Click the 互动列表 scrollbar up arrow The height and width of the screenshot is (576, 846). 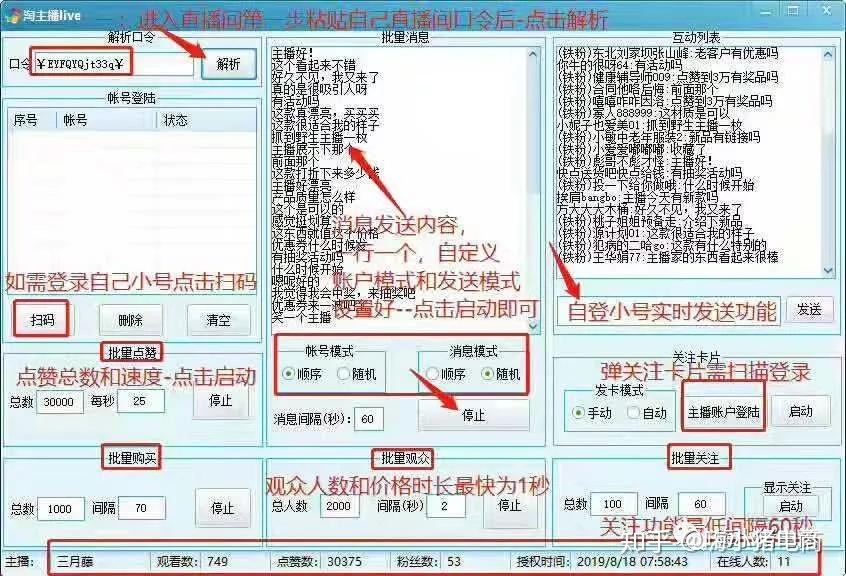828,54
